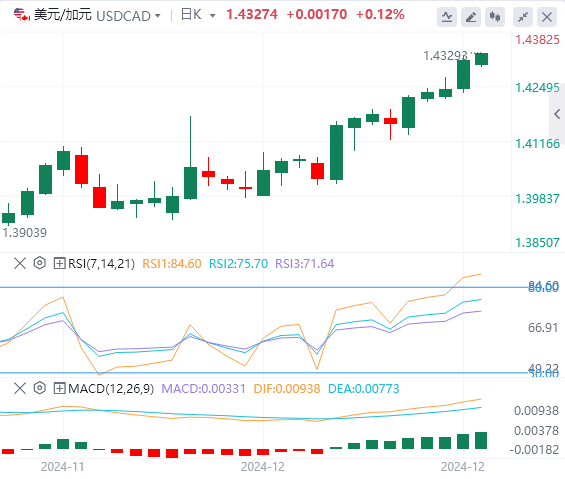Image resolution: width=565 pixels, height=479 pixels.
Task: Click the 2024-11 date axis marker
Action: 63,467
